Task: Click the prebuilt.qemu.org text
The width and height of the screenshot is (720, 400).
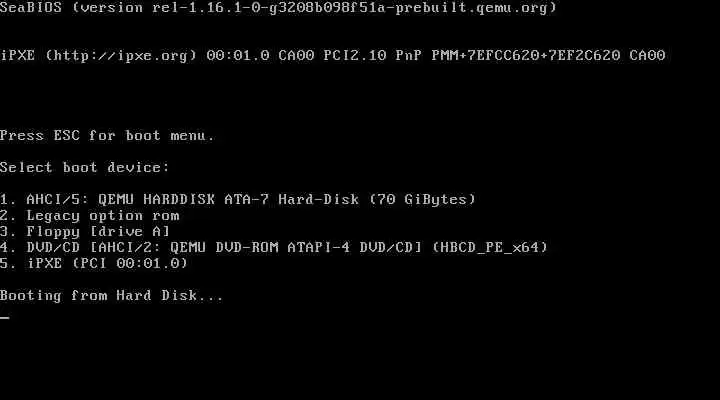Action: point(472,8)
